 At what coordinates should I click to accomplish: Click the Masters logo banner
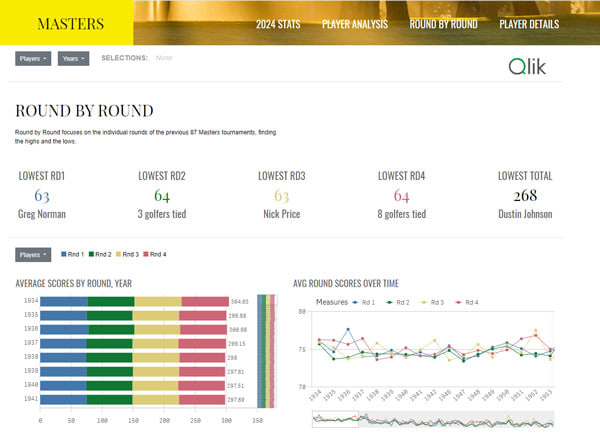tap(67, 23)
